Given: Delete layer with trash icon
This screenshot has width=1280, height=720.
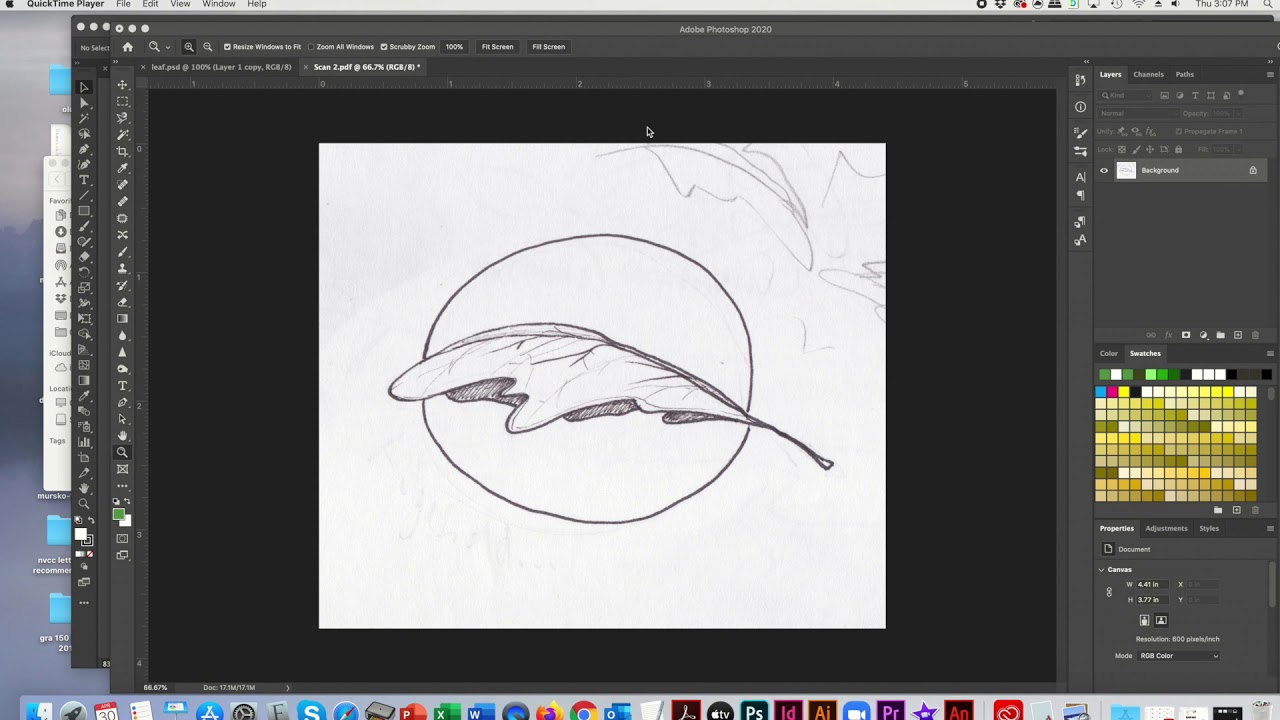Looking at the screenshot, I should click(x=1255, y=335).
